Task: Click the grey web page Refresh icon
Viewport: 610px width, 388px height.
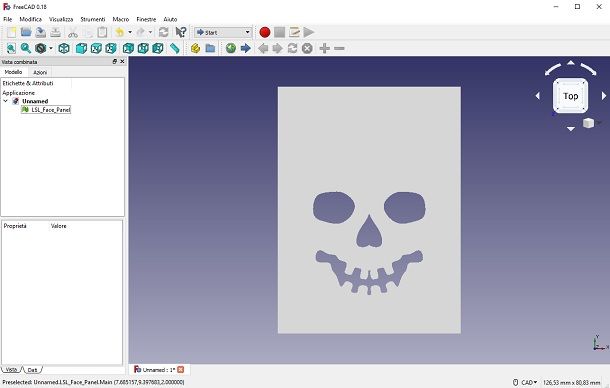Action: click(292, 48)
